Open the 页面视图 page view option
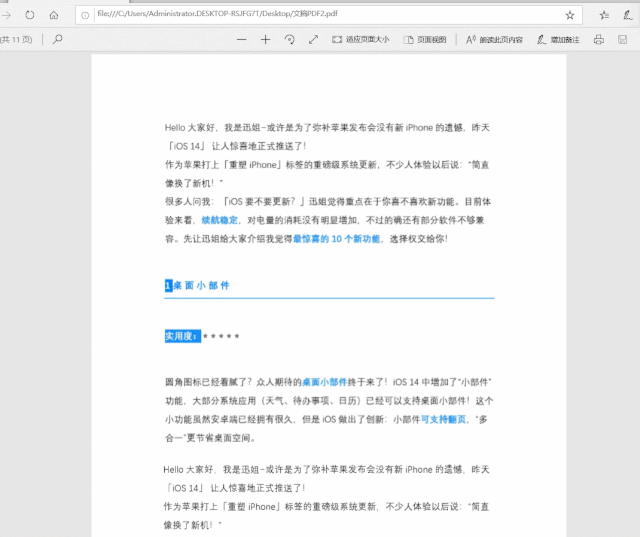The width and height of the screenshot is (640, 537). tap(425, 40)
